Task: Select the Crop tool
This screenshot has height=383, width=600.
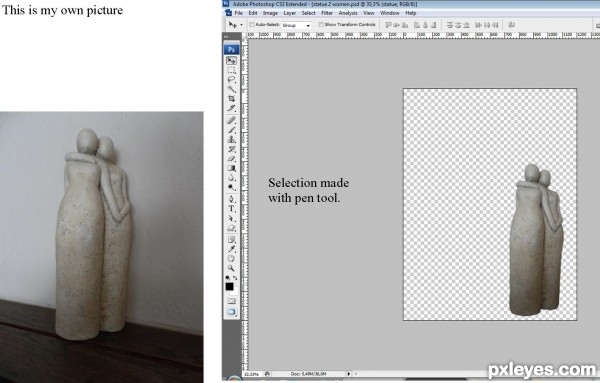Action: click(232, 98)
